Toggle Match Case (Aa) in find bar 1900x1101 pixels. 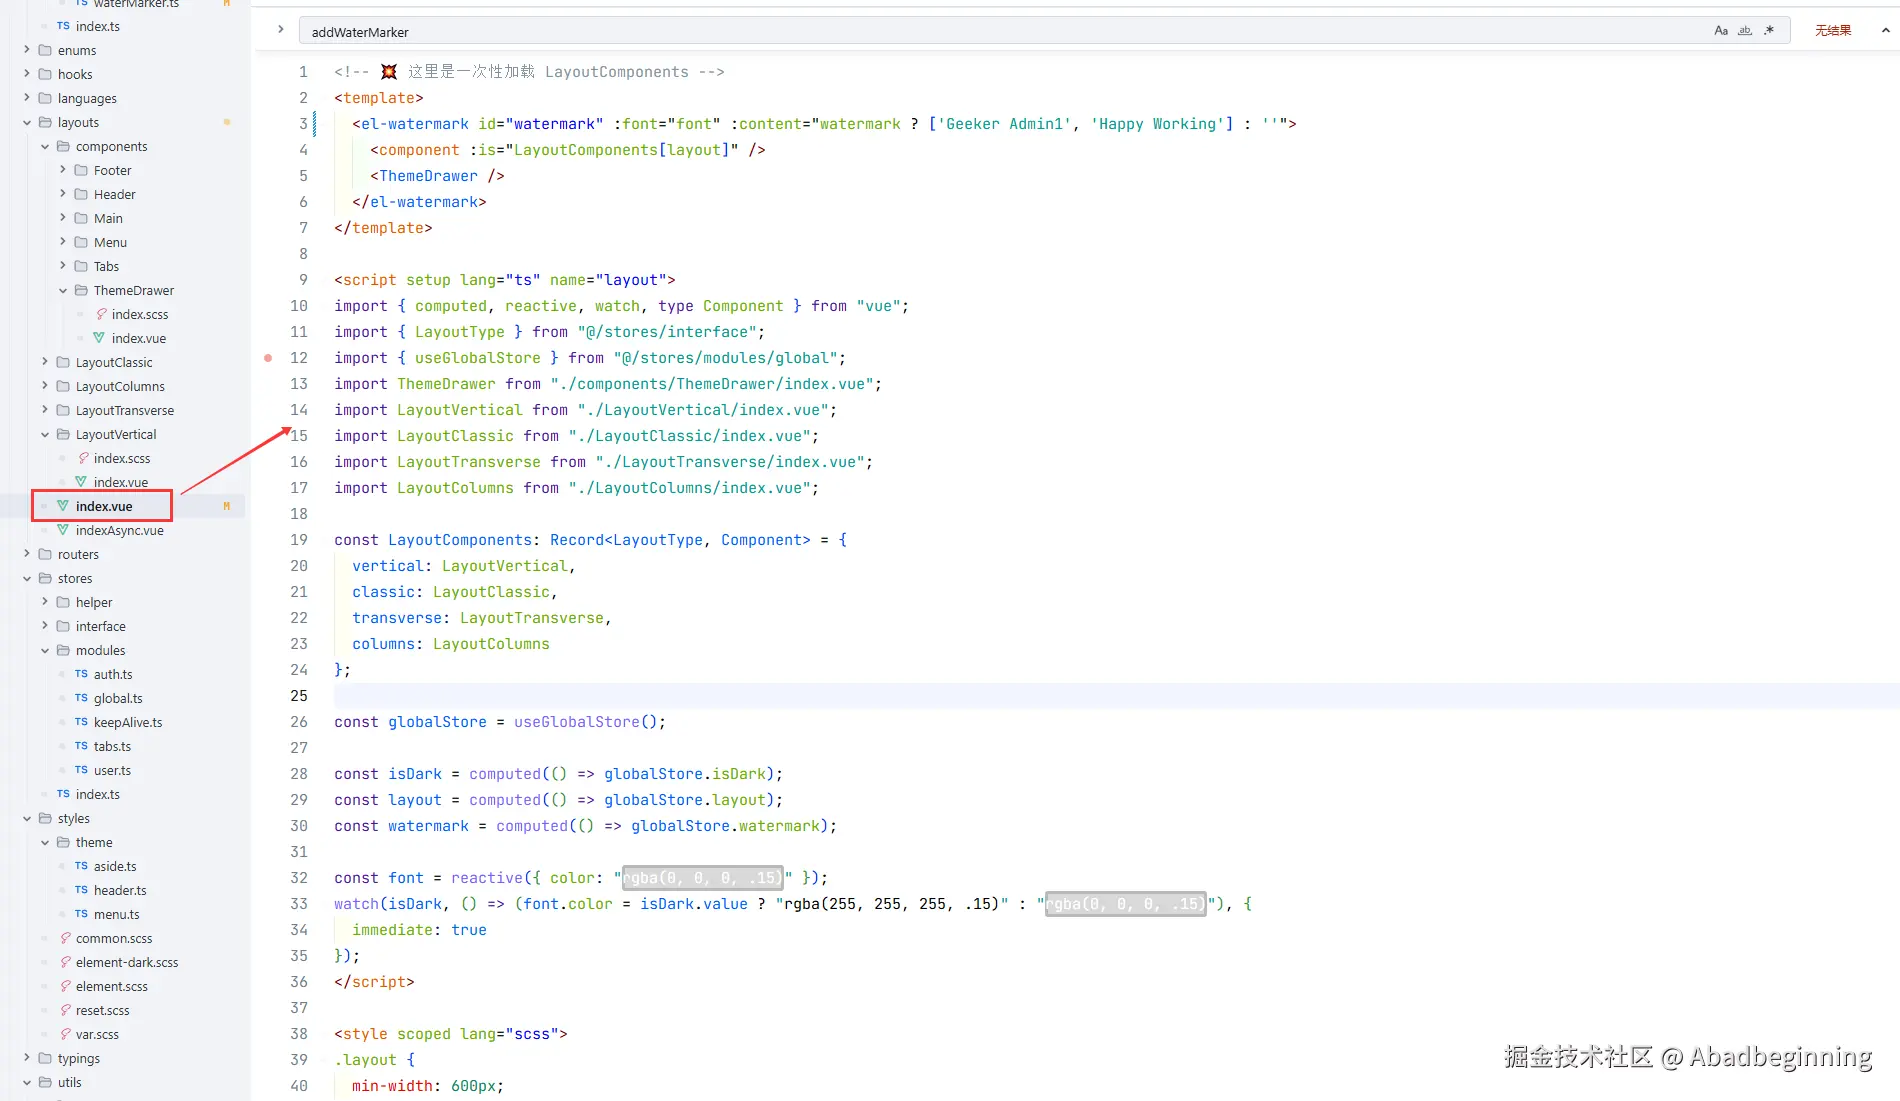(1721, 31)
